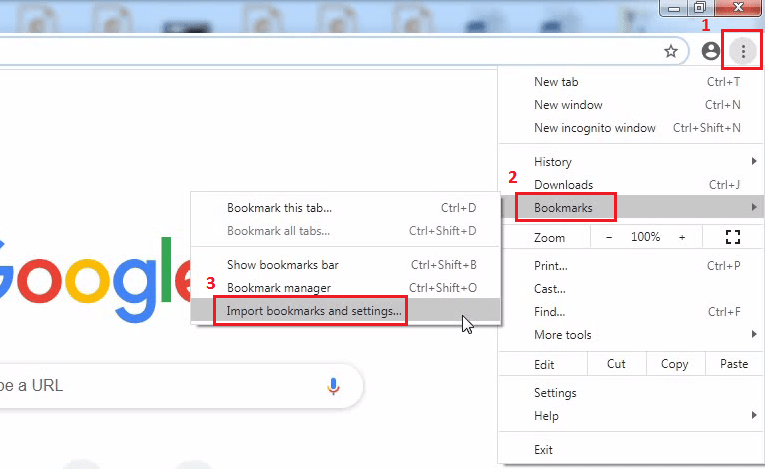Viewport: 765px width, 469px height.
Task: Expand the More tools submenu
Action: [x=632, y=335]
